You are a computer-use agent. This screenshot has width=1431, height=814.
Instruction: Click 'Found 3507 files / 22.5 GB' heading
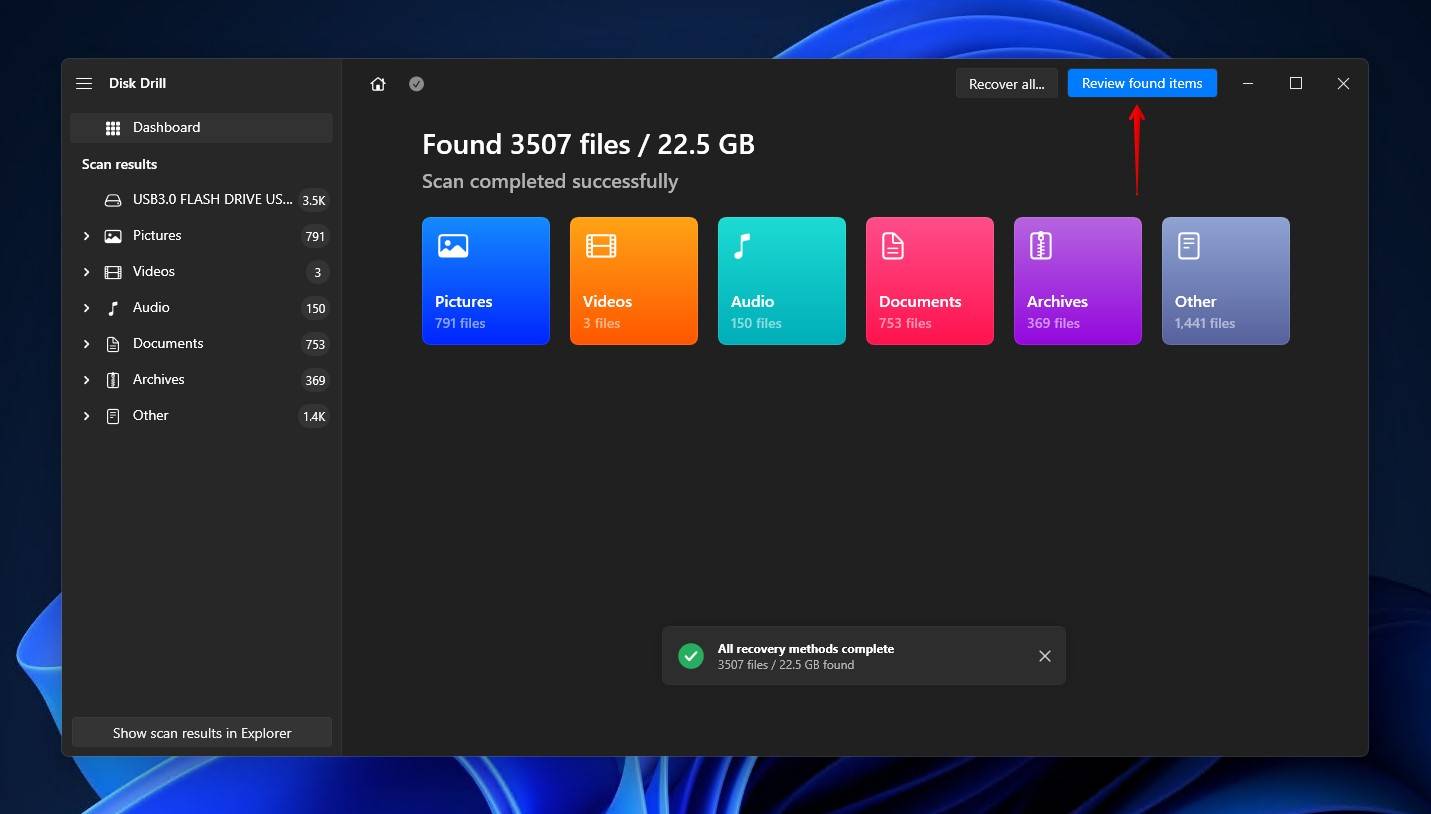pyautogui.click(x=588, y=145)
